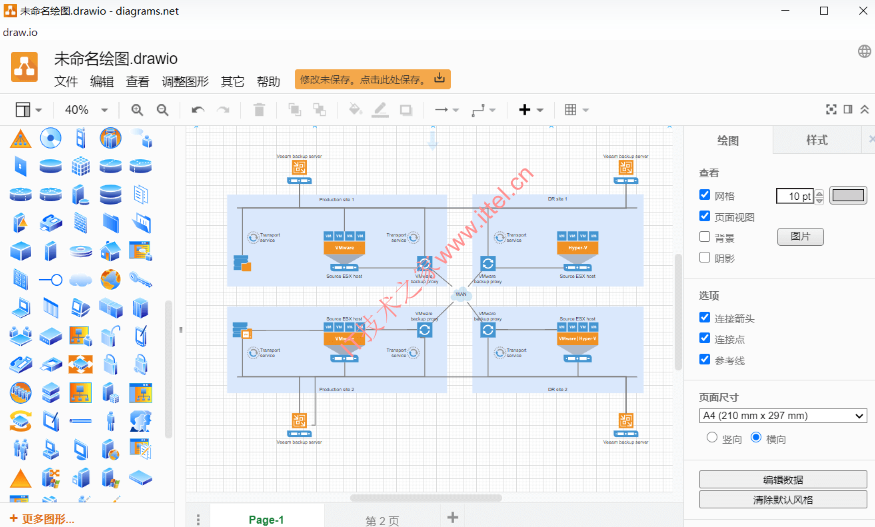Click the shadow toggle icon in toolbar

pos(406,110)
